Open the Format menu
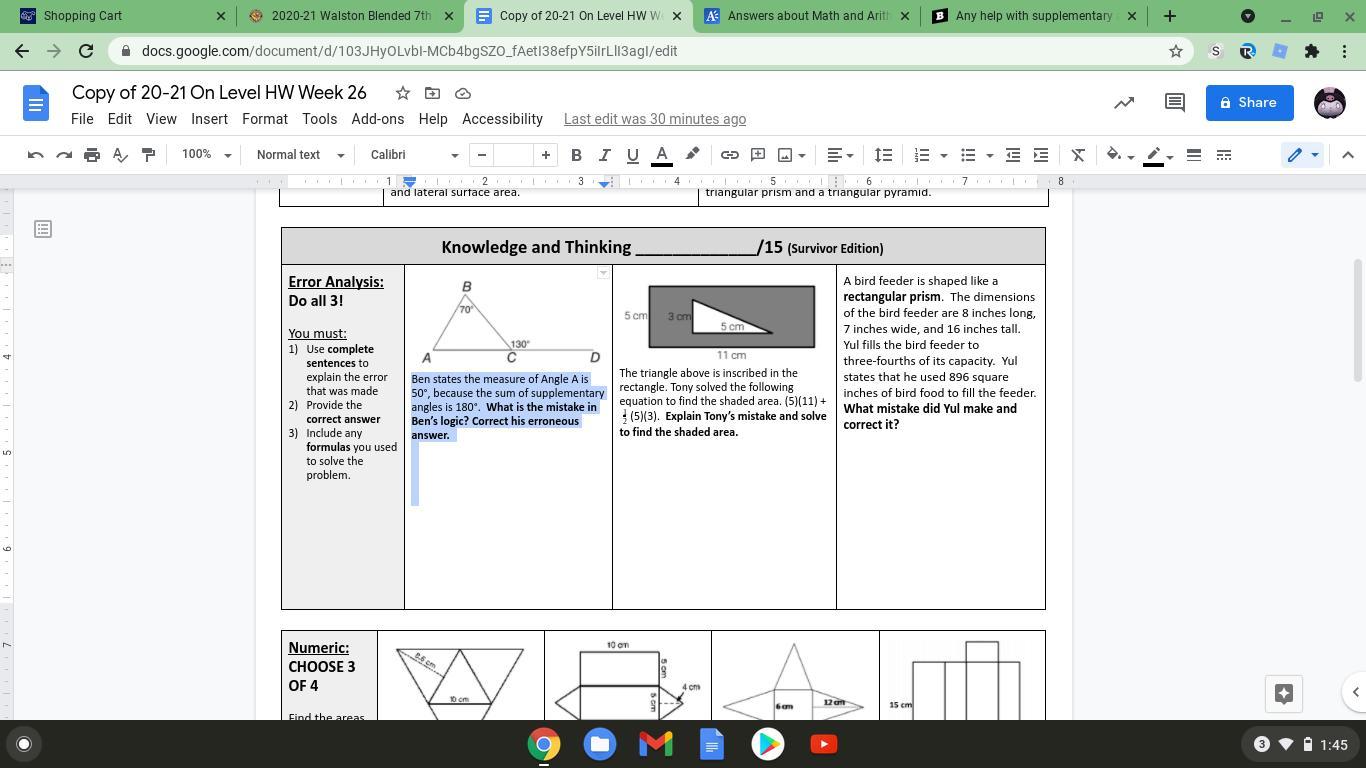Screen dimensions: 1366x768 [264, 119]
